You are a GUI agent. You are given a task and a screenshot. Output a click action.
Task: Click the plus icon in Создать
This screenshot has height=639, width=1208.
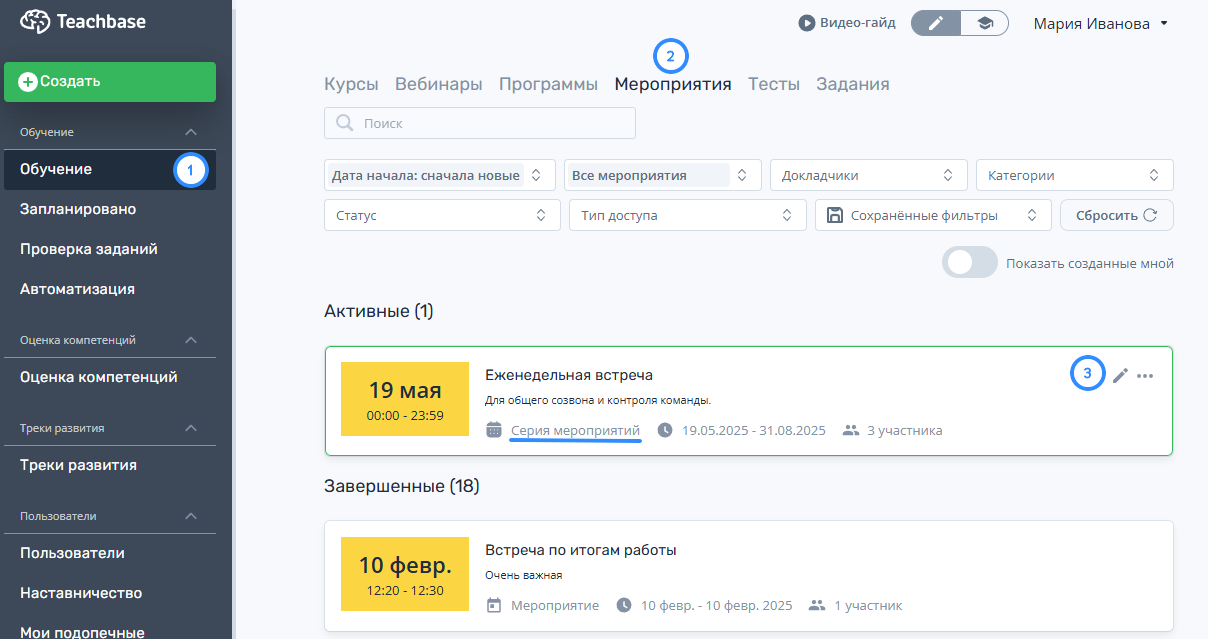click(x=28, y=82)
